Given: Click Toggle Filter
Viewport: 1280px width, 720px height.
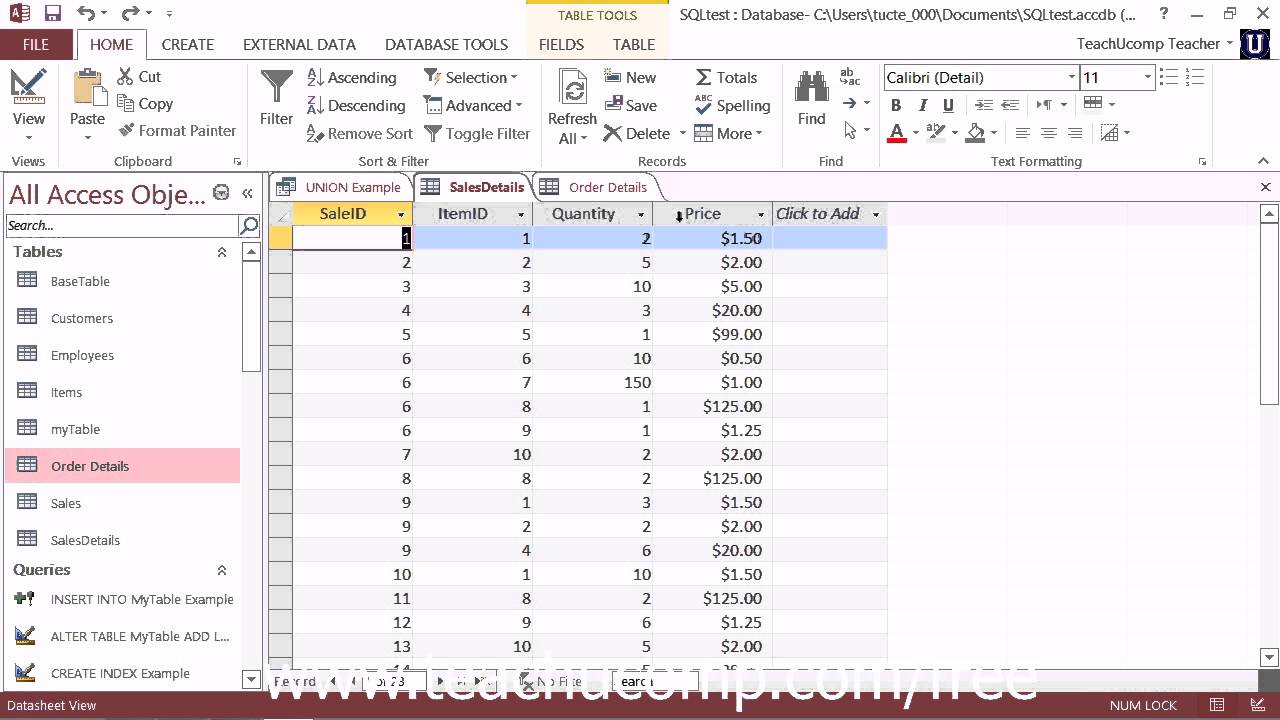Looking at the screenshot, I should point(477,134).
